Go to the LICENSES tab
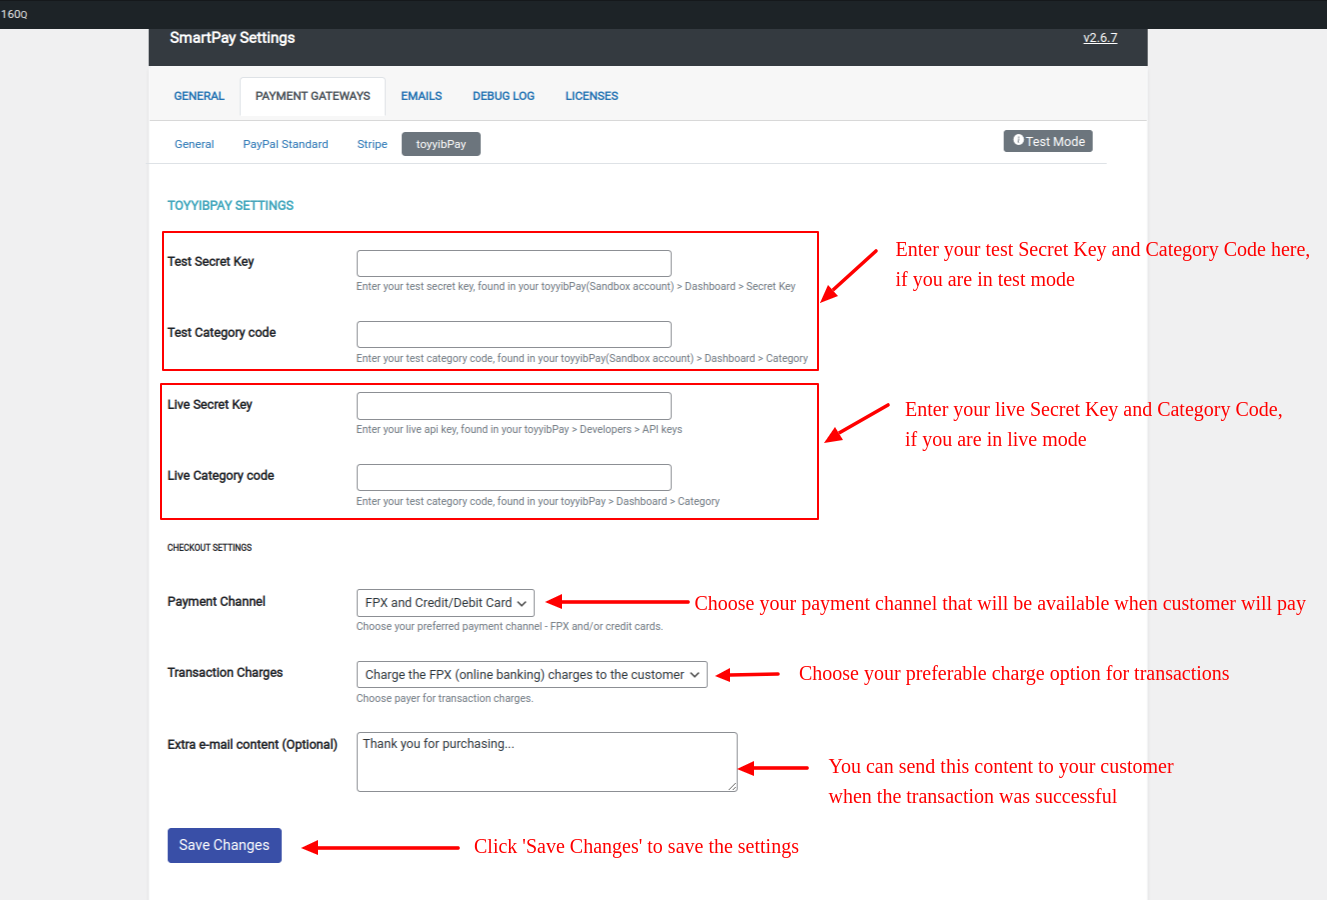 click(591, 96)
